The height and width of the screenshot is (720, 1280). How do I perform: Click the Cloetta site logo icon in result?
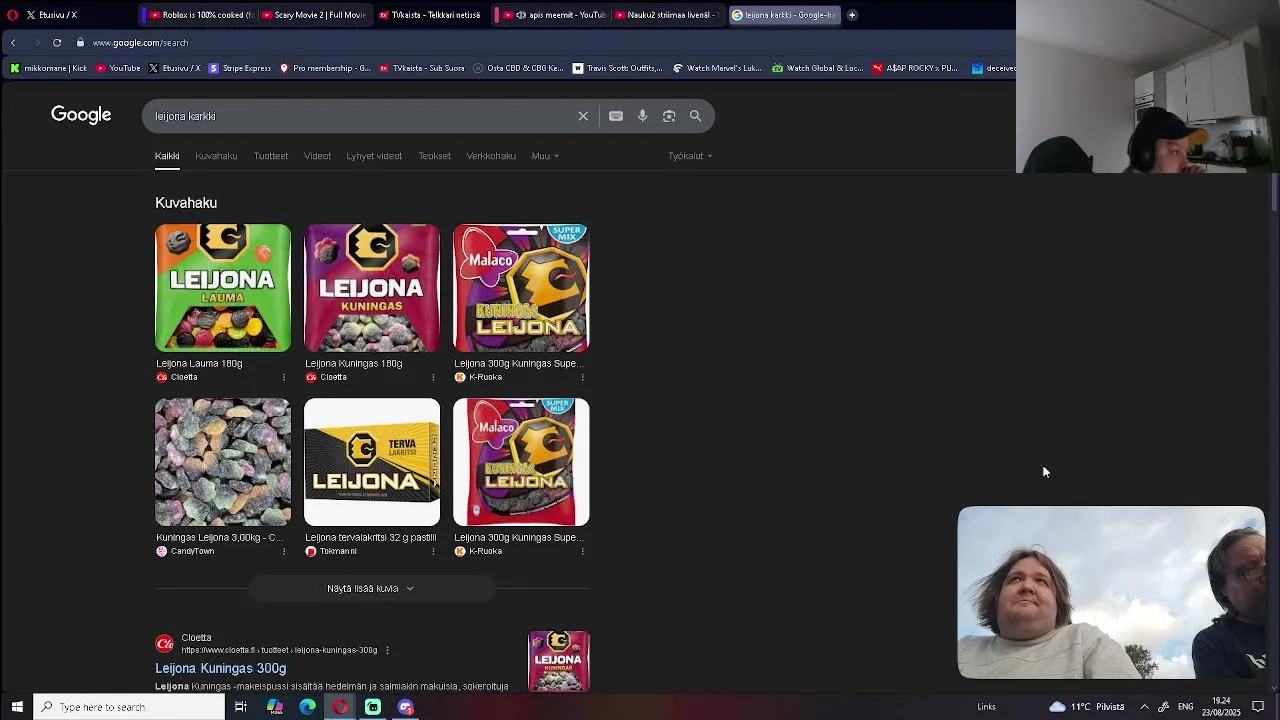[165, 643]
